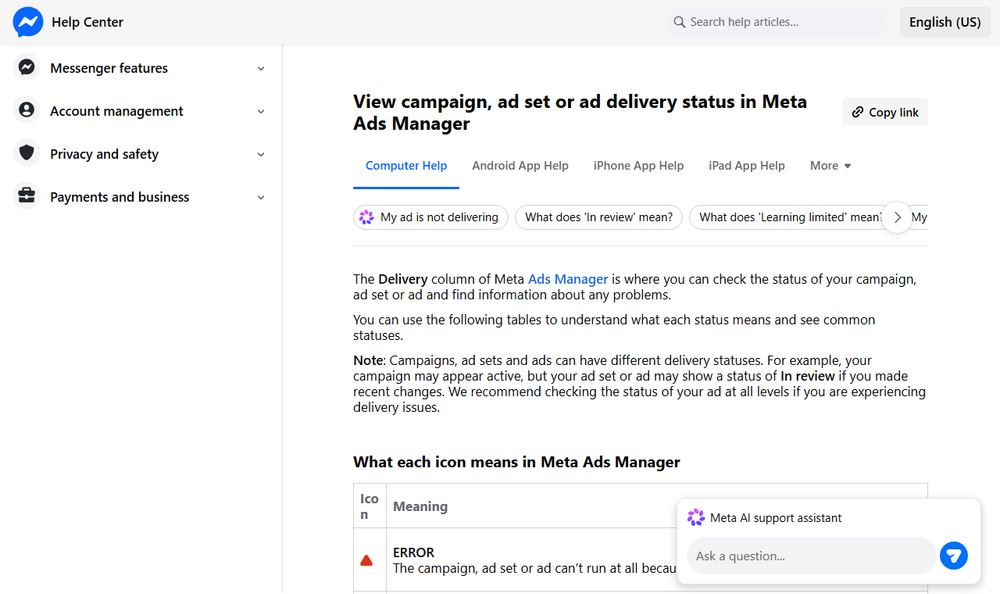Click the Payments and business briefcase icon
This screenshot has height=594, width=1000.
[x=27, y=196]
